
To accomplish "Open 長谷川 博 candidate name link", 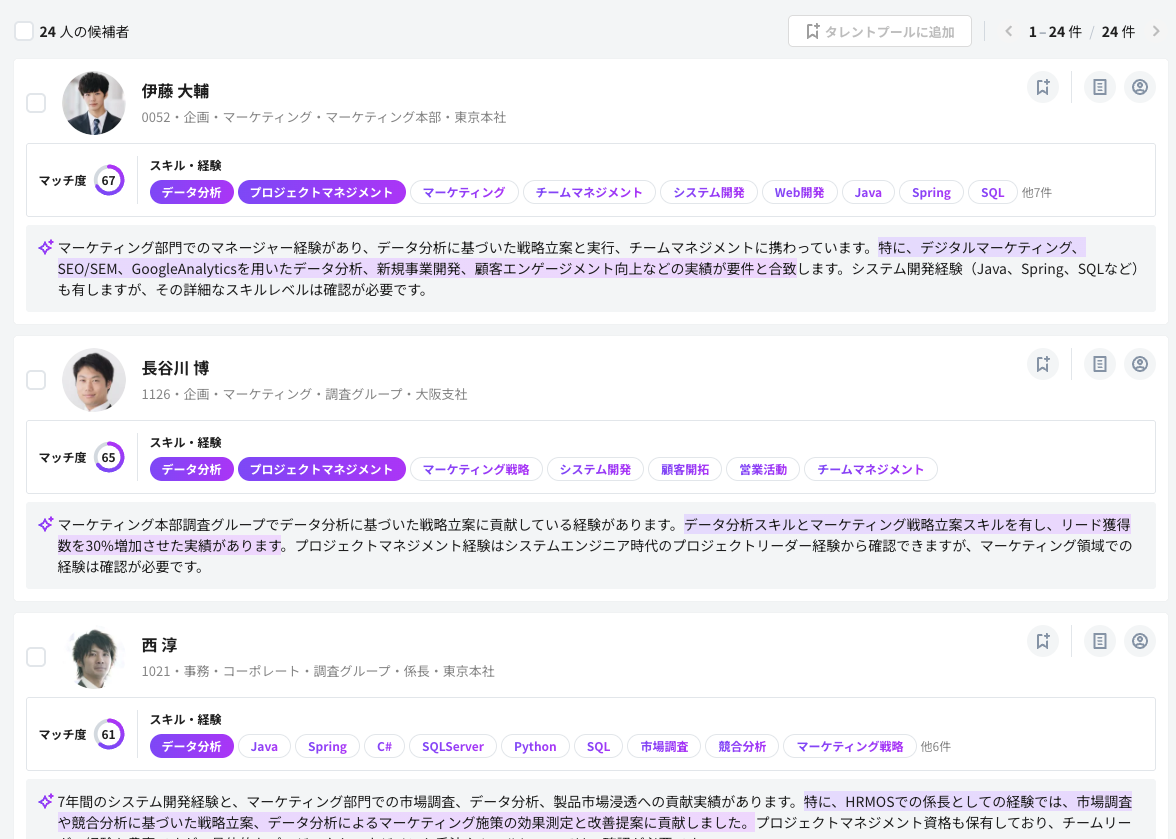I will [175, 368].
